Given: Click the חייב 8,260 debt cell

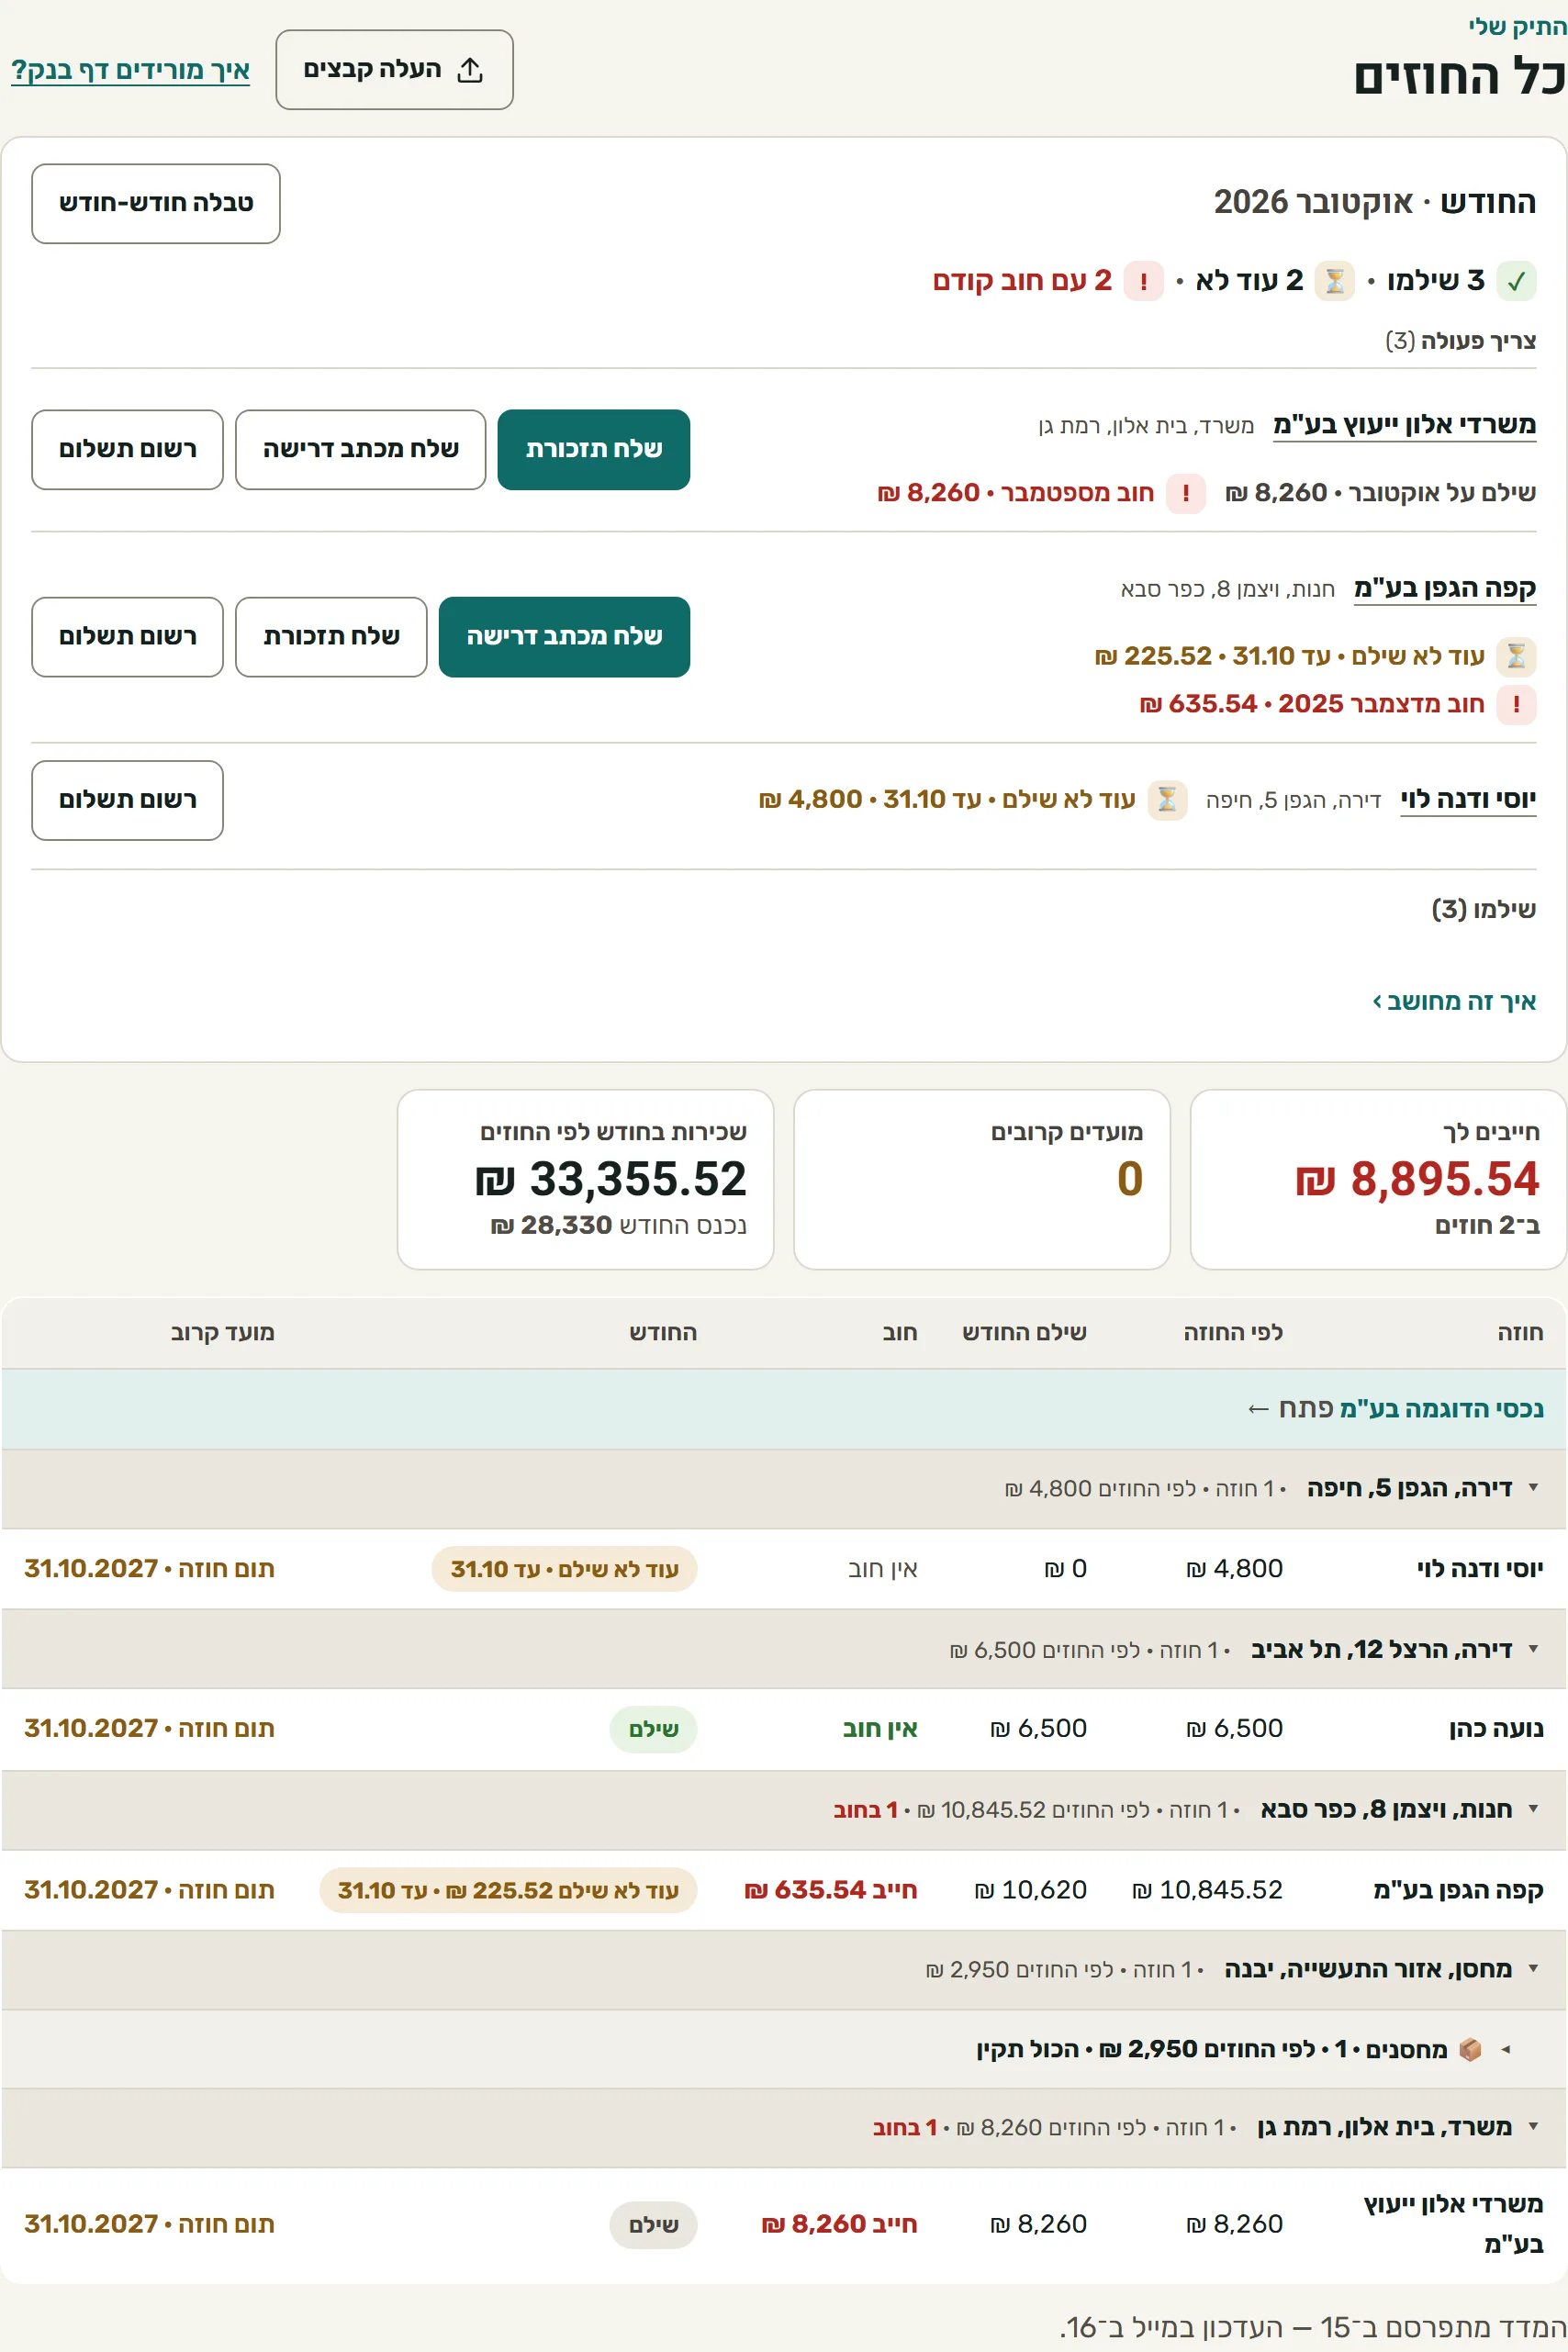Looking at the screenshot, I should 840,2224.
